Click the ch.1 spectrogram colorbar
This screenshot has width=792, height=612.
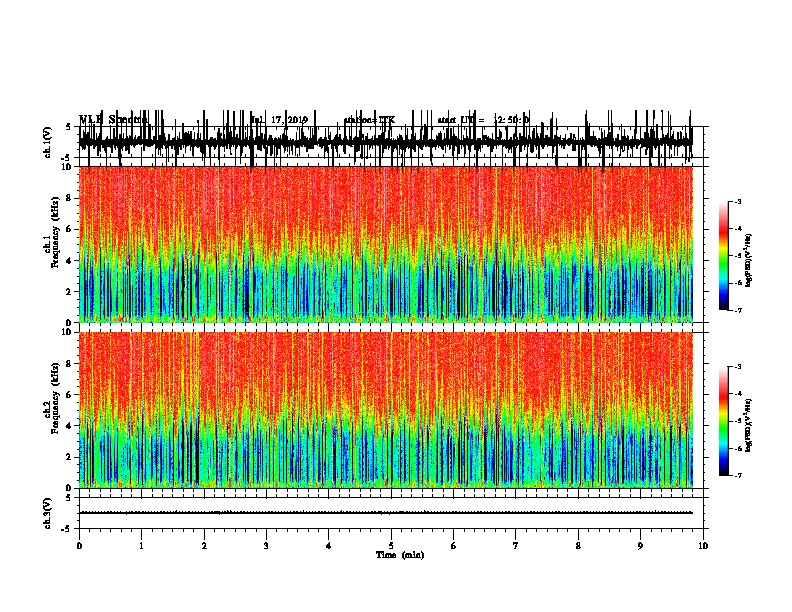pos(723,256)
